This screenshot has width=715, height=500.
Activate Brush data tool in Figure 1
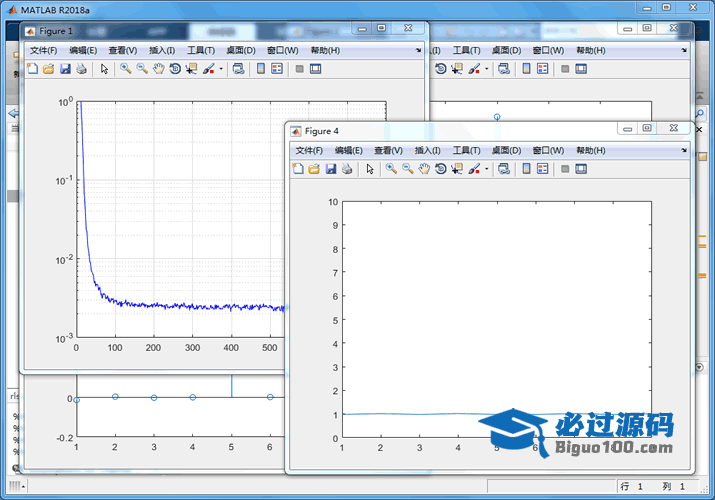pos(208,69)
